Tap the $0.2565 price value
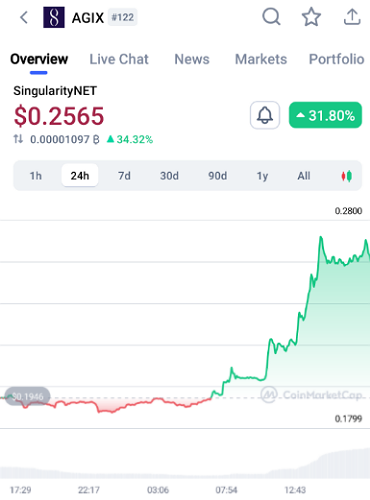 click(x=59, y=116)
